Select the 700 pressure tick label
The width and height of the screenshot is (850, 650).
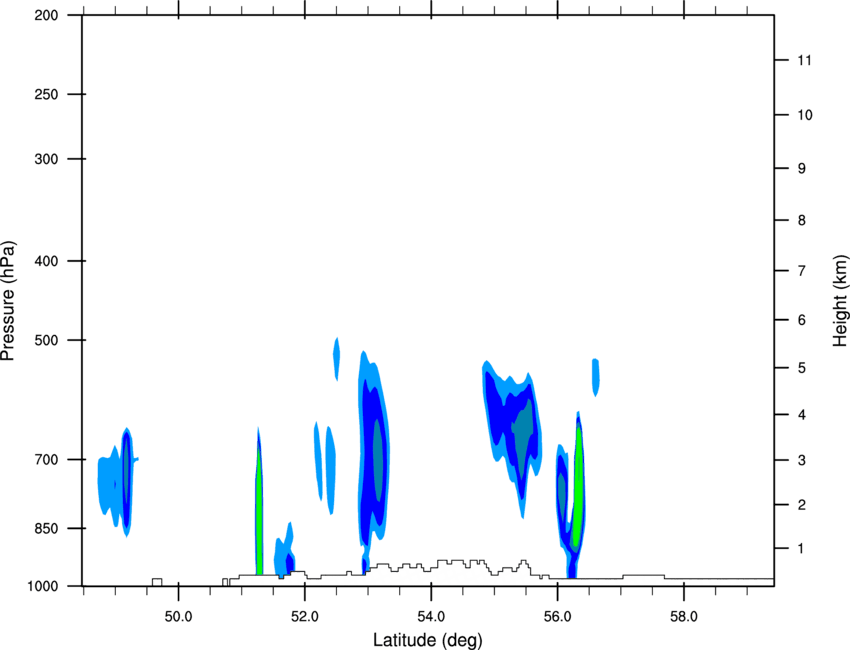(47, 460)
